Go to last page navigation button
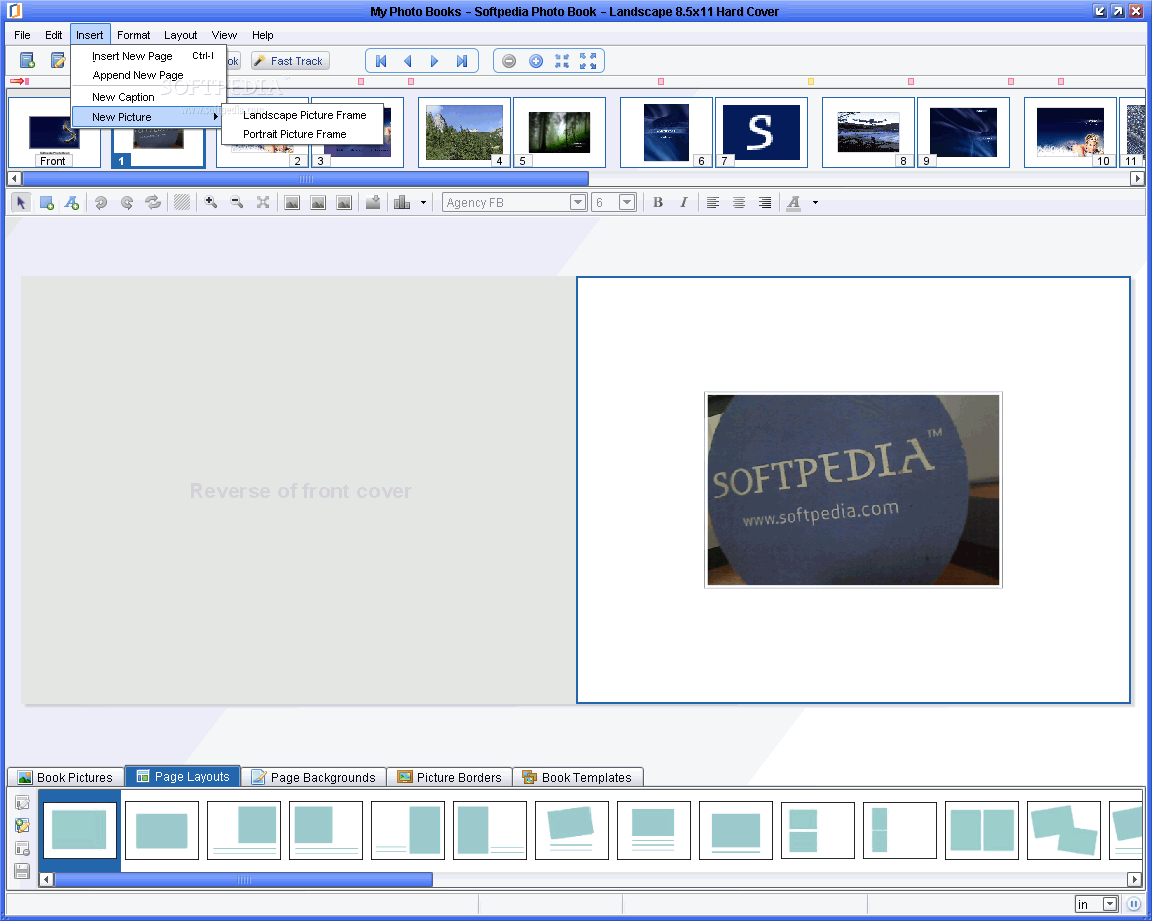The image size is (1152, 921). 461,62
